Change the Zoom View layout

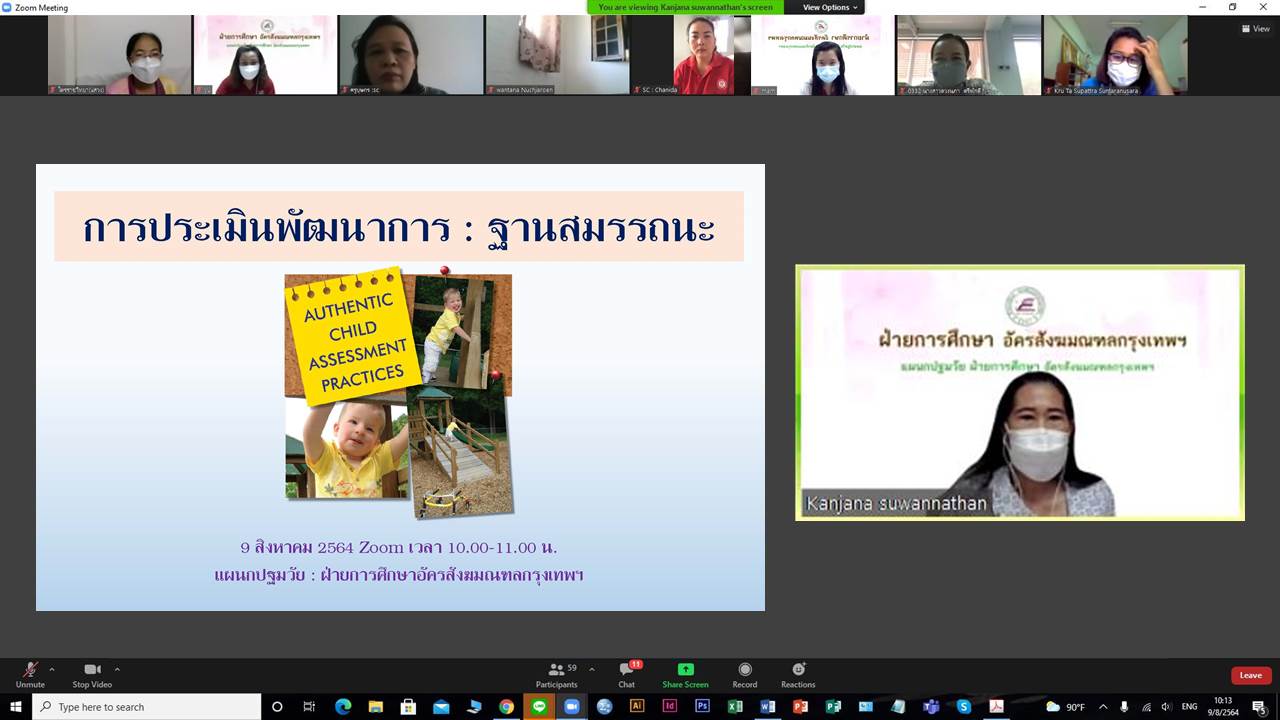point(1256,29)
